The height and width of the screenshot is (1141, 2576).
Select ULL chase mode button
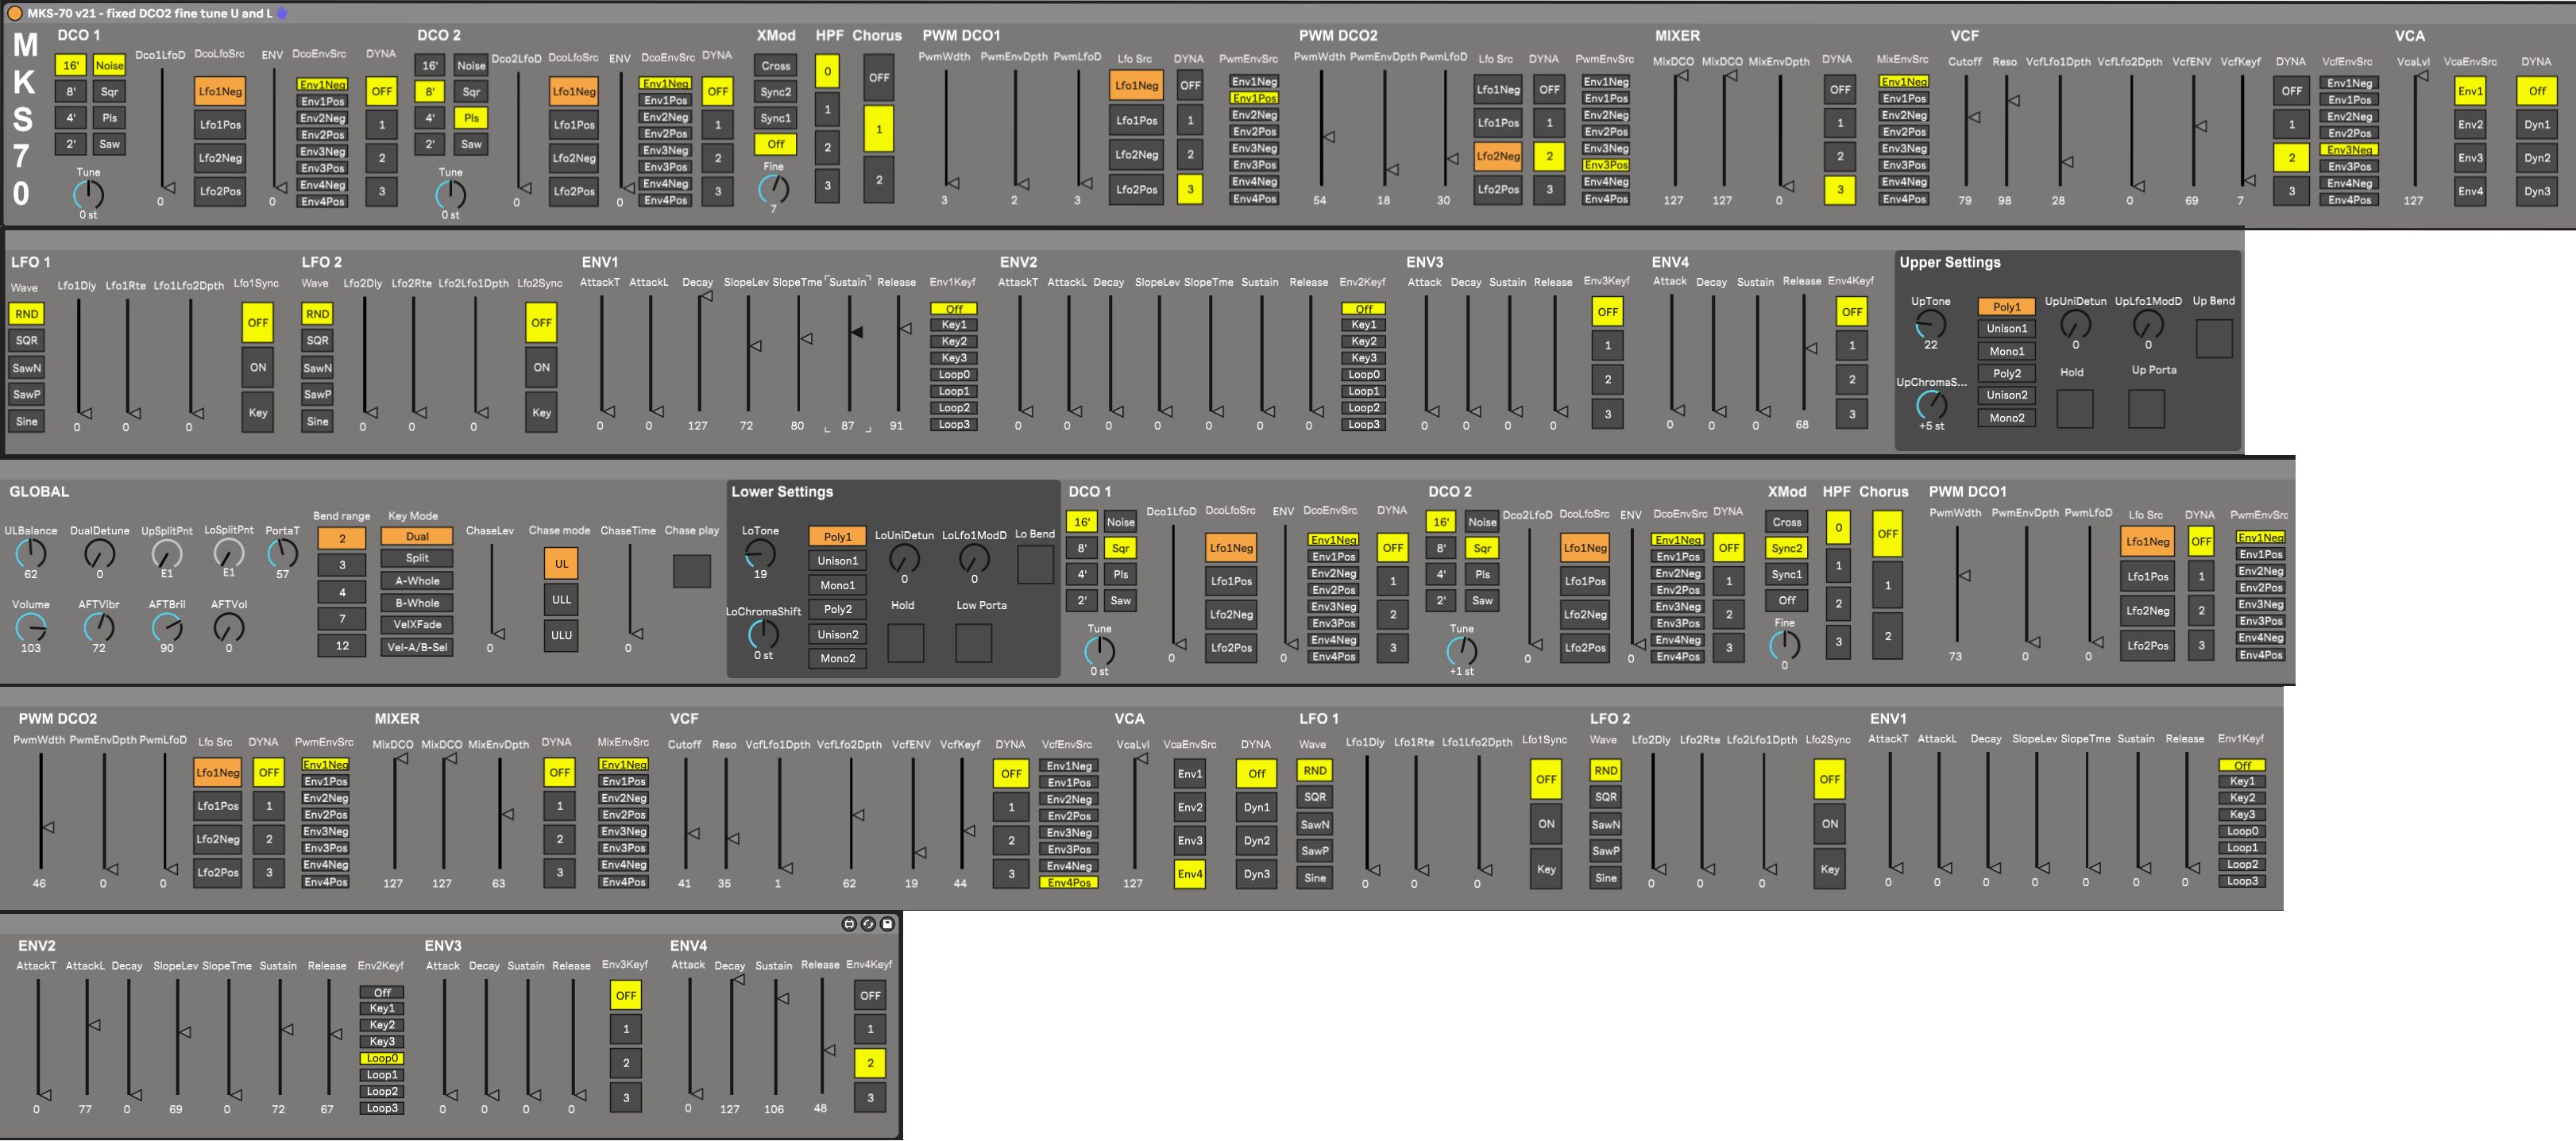[561, 599]
